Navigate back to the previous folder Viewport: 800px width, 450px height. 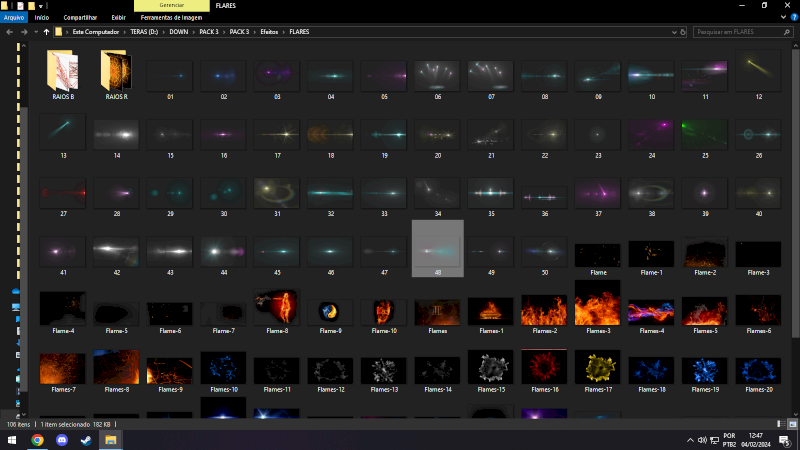tap(9, 32)
